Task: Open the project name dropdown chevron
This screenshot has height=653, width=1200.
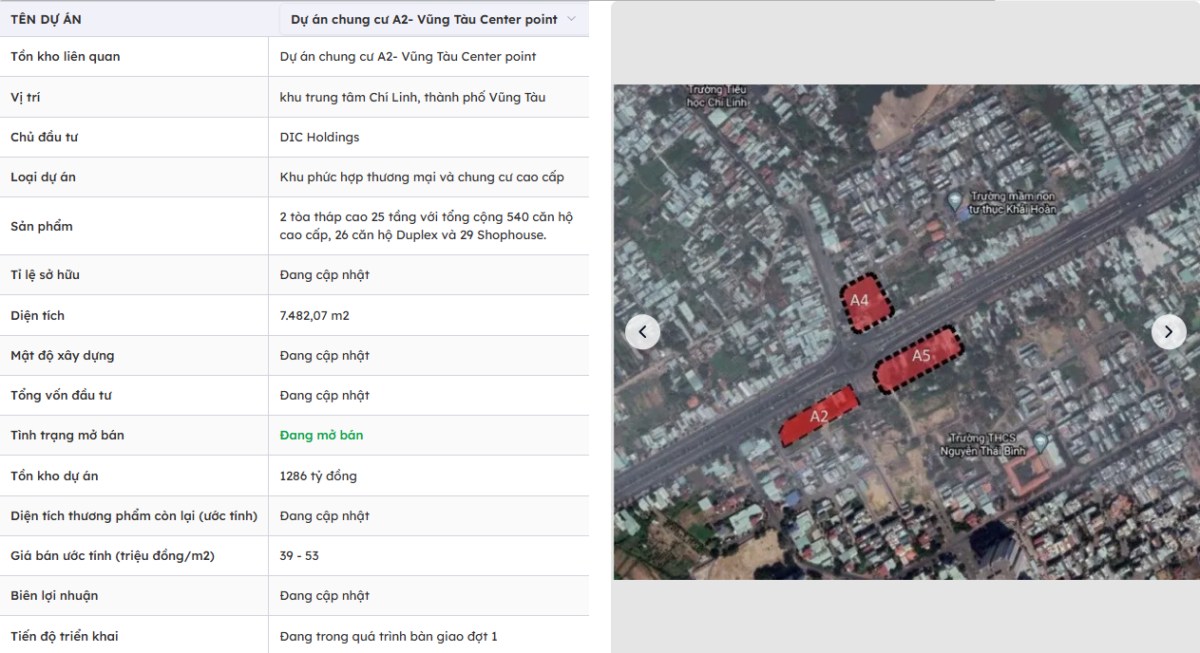Action: click(x=572, y=19)
